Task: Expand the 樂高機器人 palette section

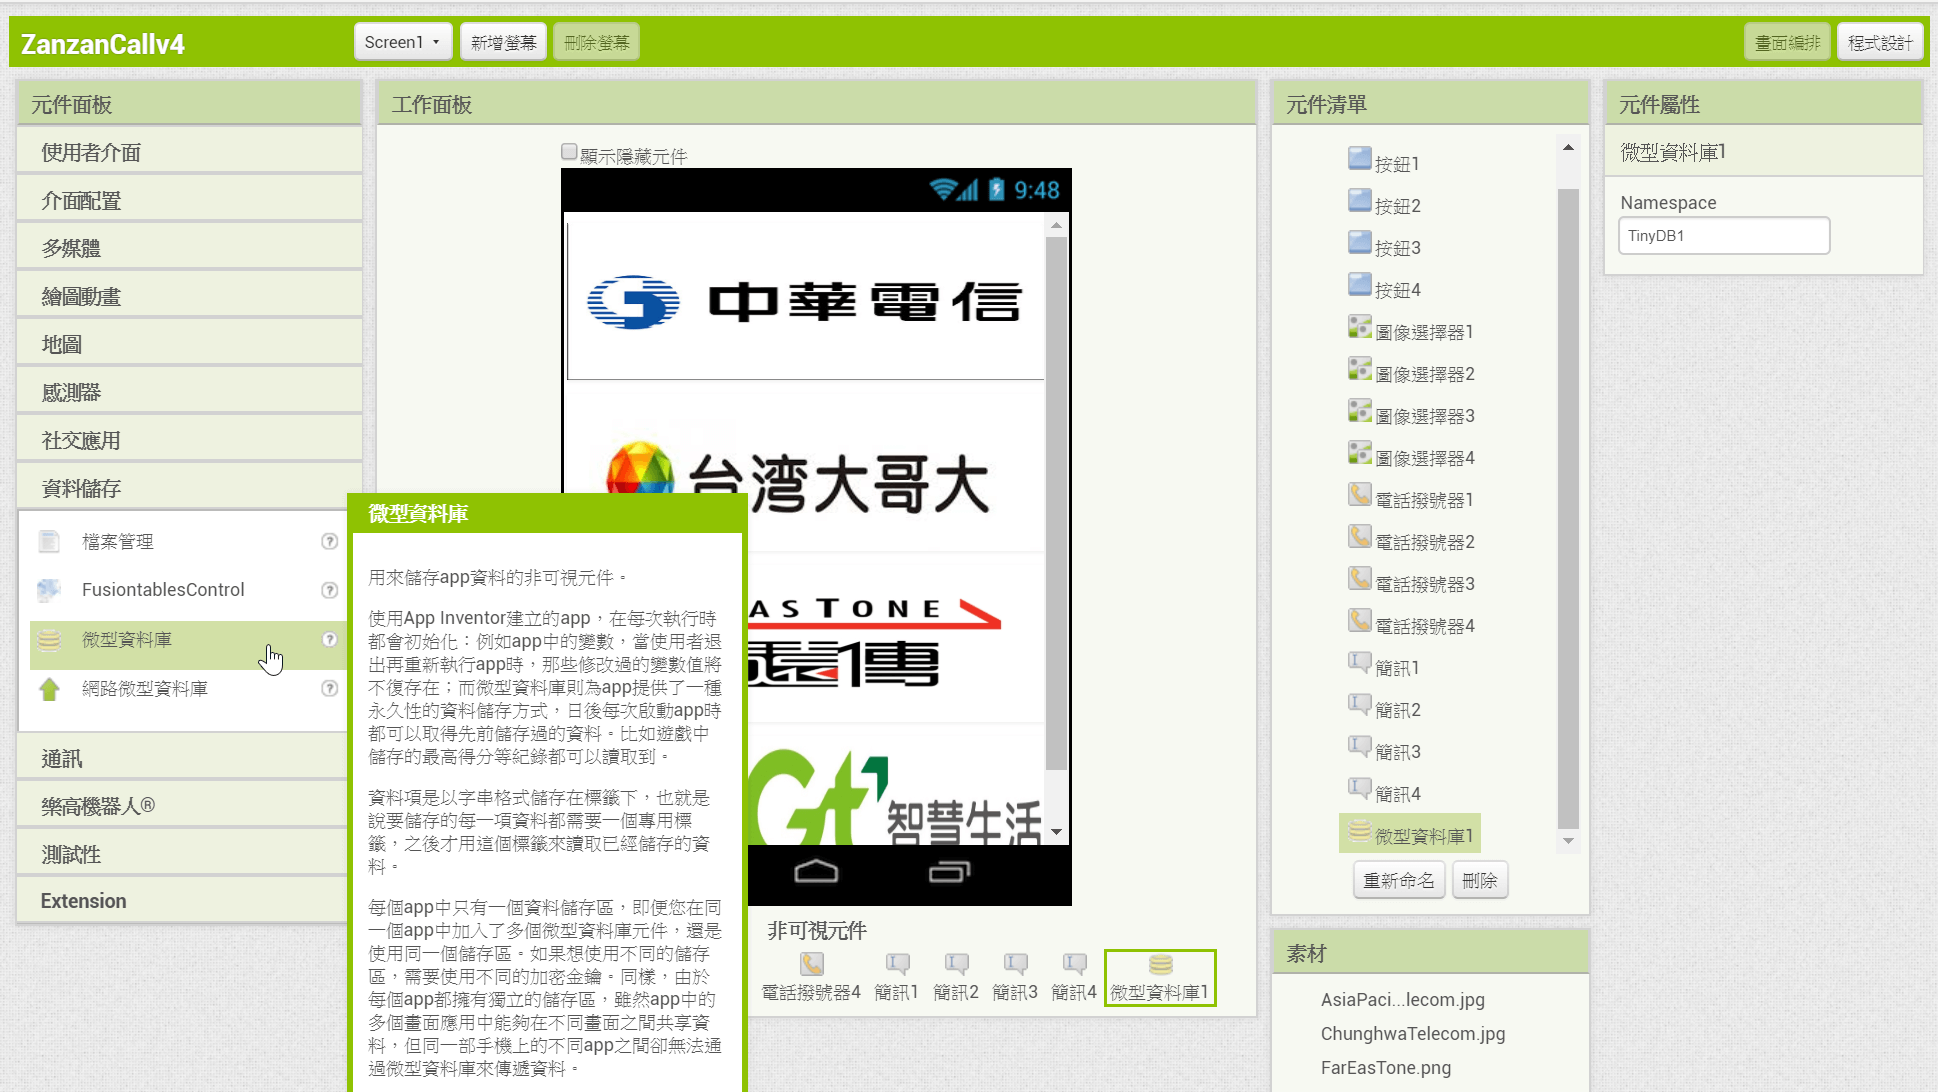Action: (x=182, y=806)
